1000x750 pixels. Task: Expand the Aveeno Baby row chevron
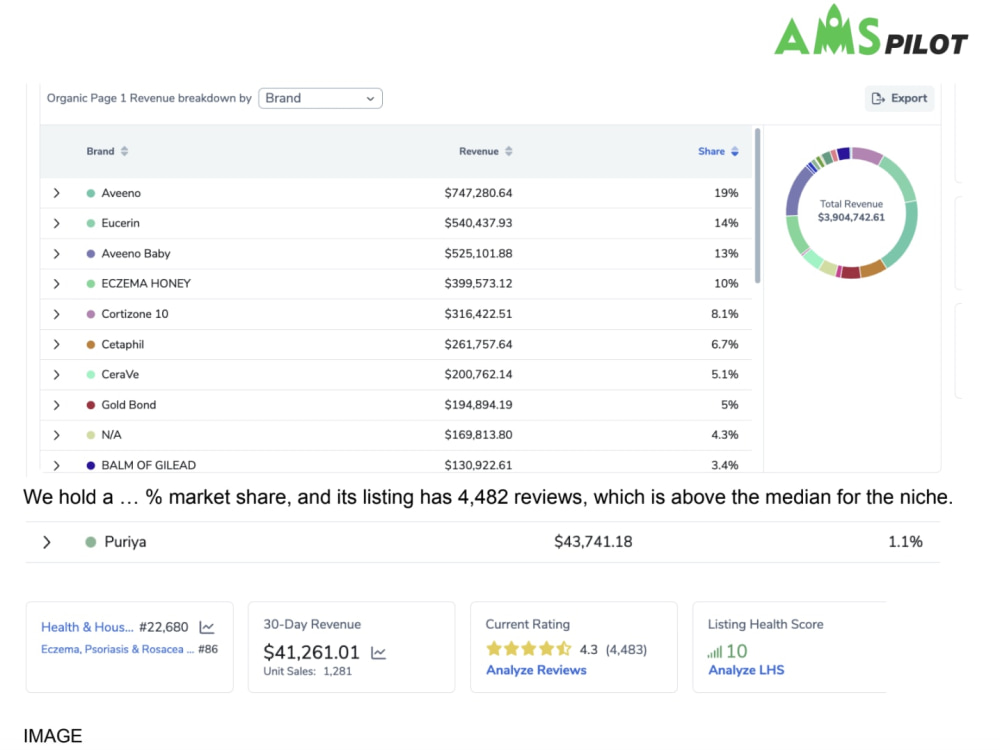(x=56, y=254)
